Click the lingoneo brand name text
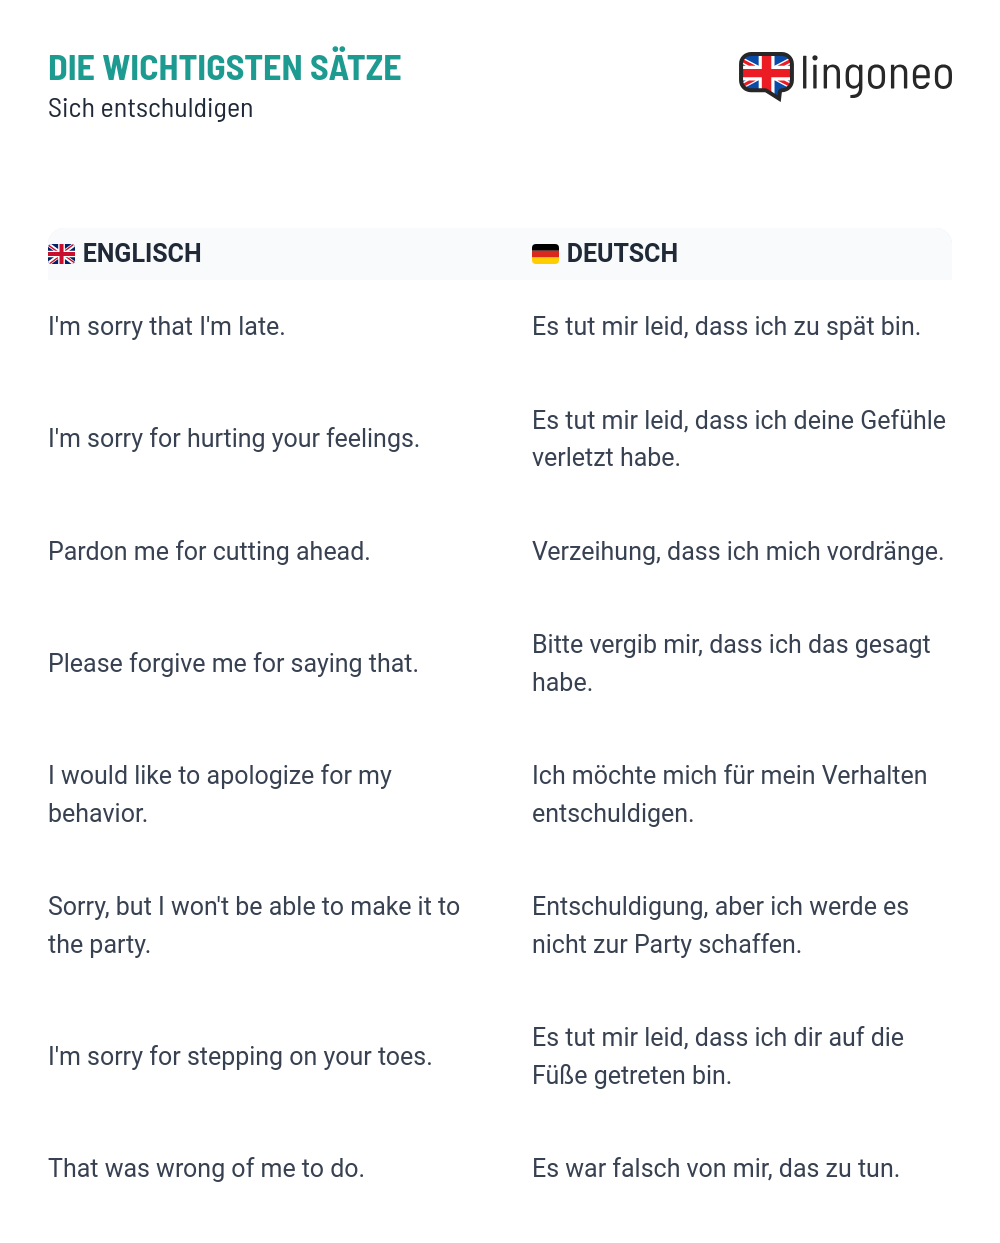This screenshot has width=1000, height=1243. (x=876, y=75)
